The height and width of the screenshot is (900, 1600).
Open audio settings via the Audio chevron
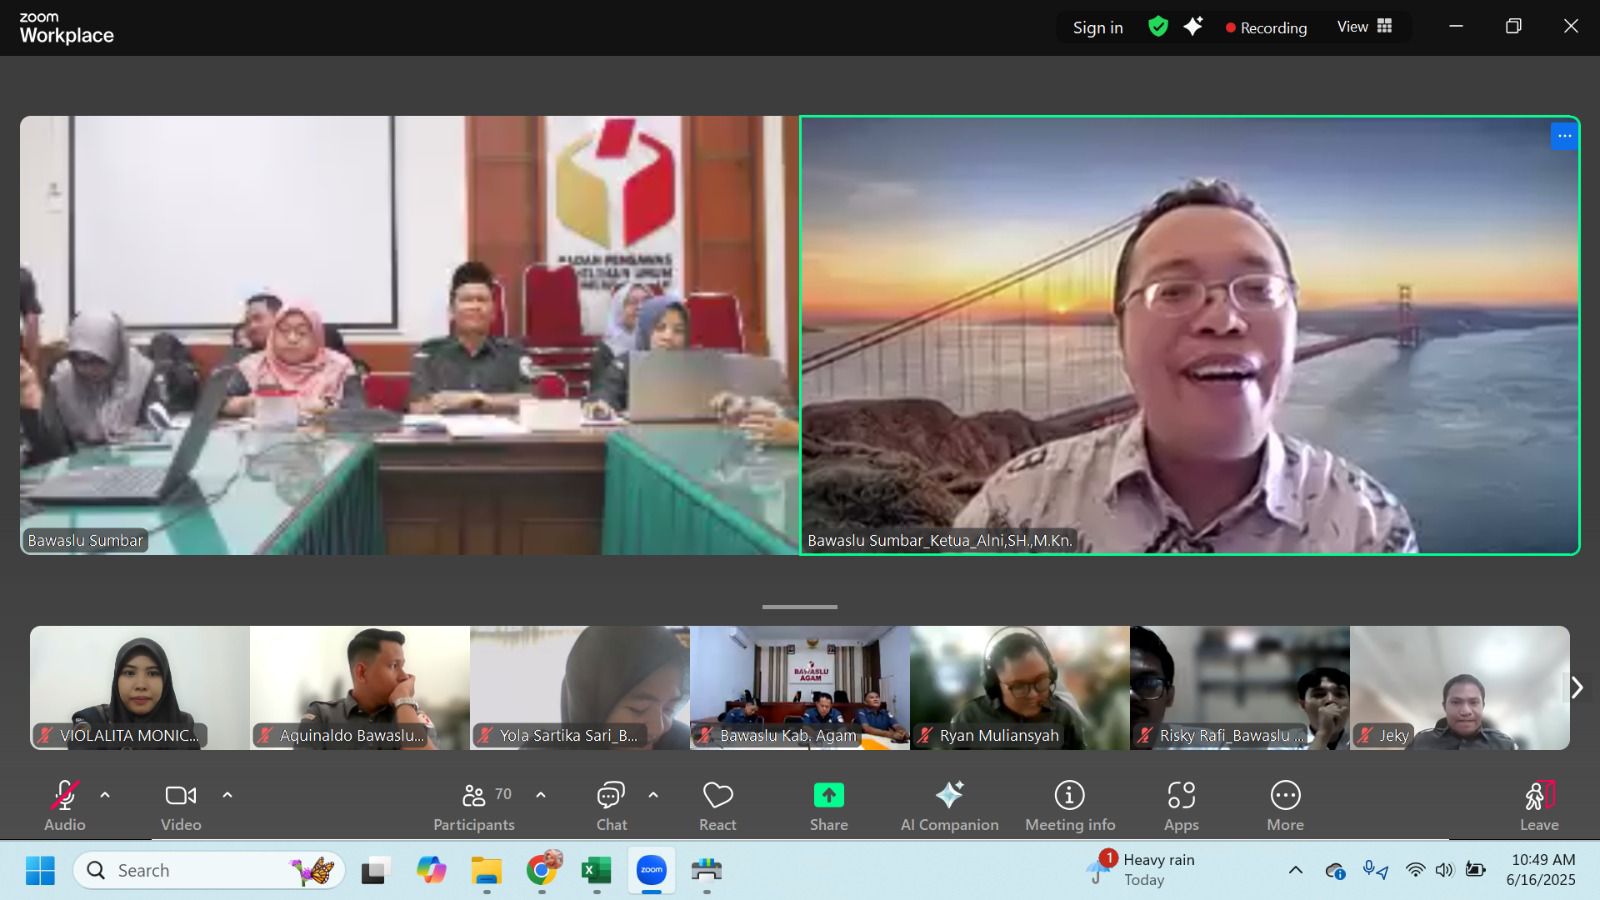point(105,795)
